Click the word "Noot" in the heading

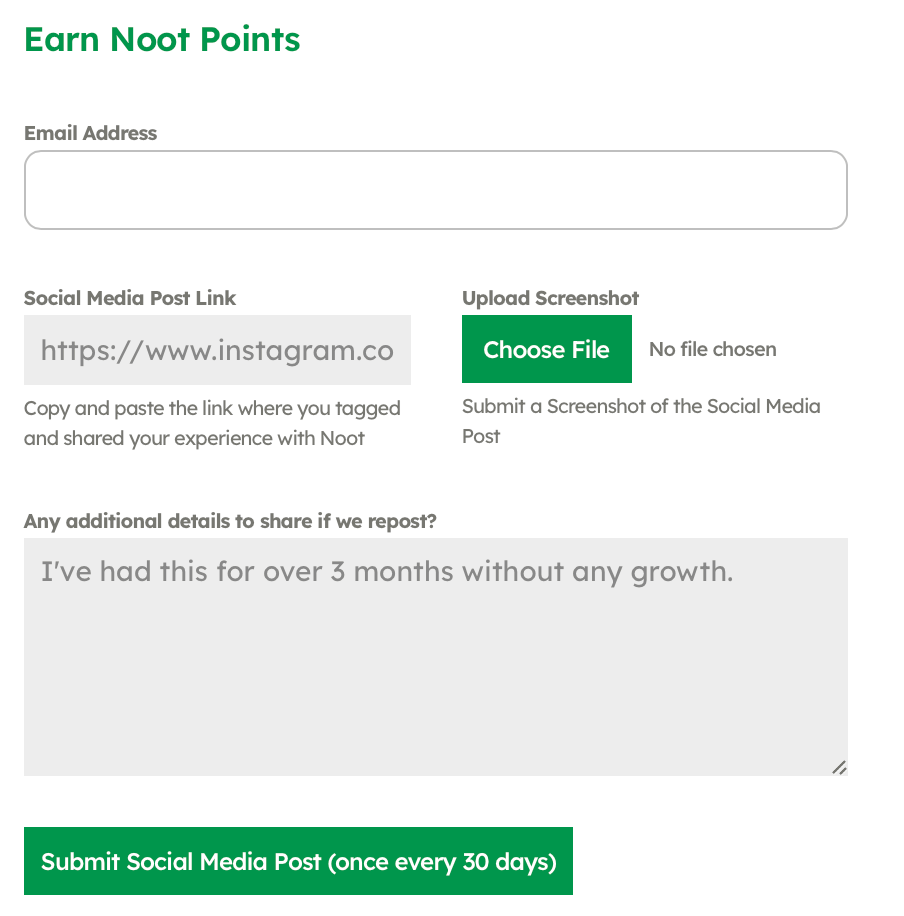[150, 40]
